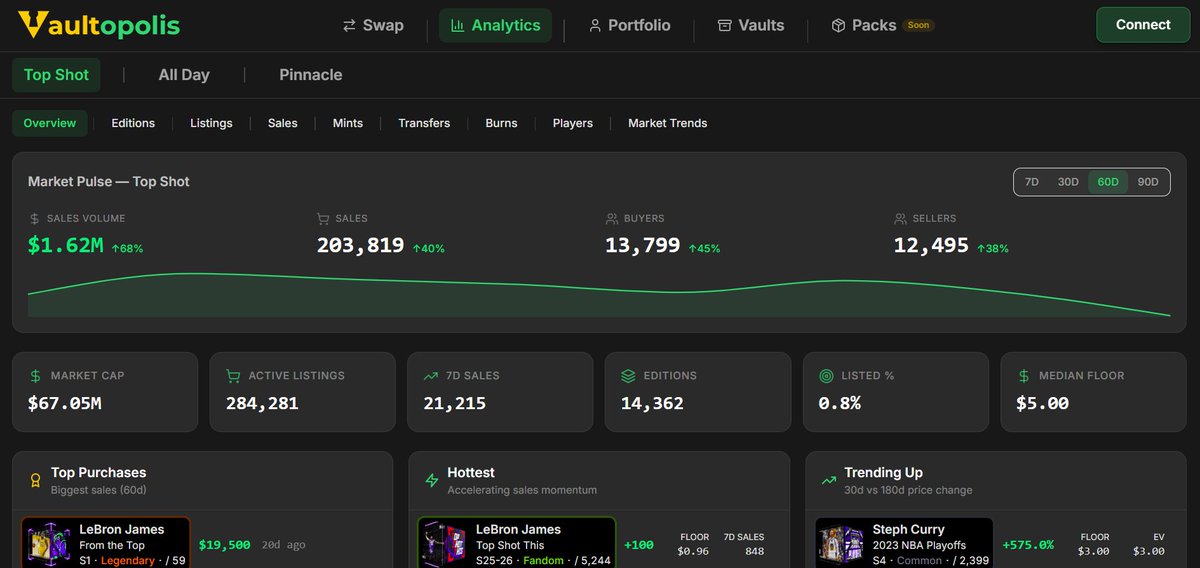Open LeBron James From the Top thumbnail

pyautogui.click(x=47, y=545)
